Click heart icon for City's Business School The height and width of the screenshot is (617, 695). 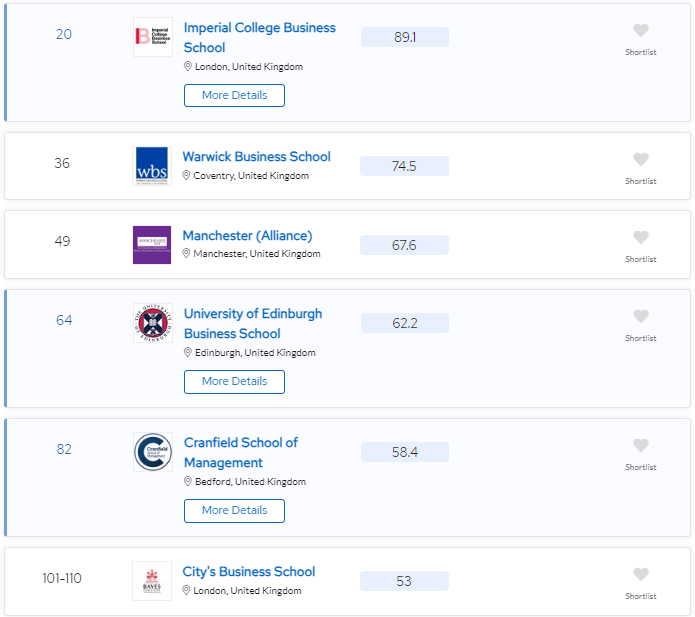pos(641,575)
